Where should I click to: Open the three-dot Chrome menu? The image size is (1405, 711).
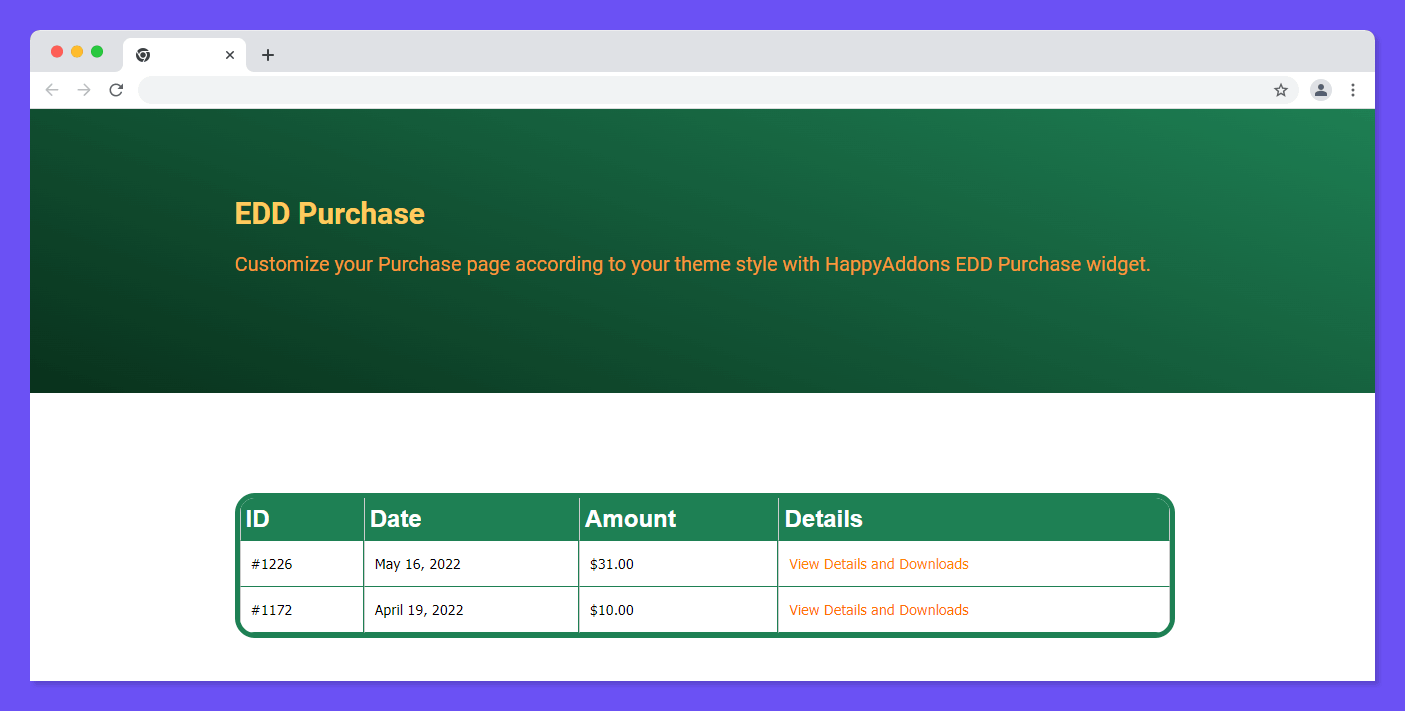[x=1353, y=90]
